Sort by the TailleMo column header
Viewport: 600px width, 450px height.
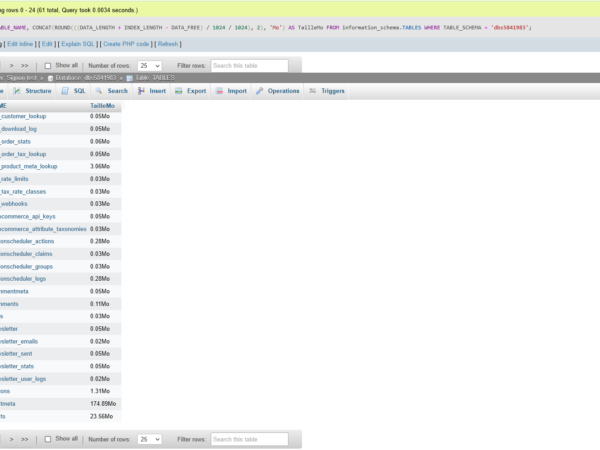tap(103, 105)
